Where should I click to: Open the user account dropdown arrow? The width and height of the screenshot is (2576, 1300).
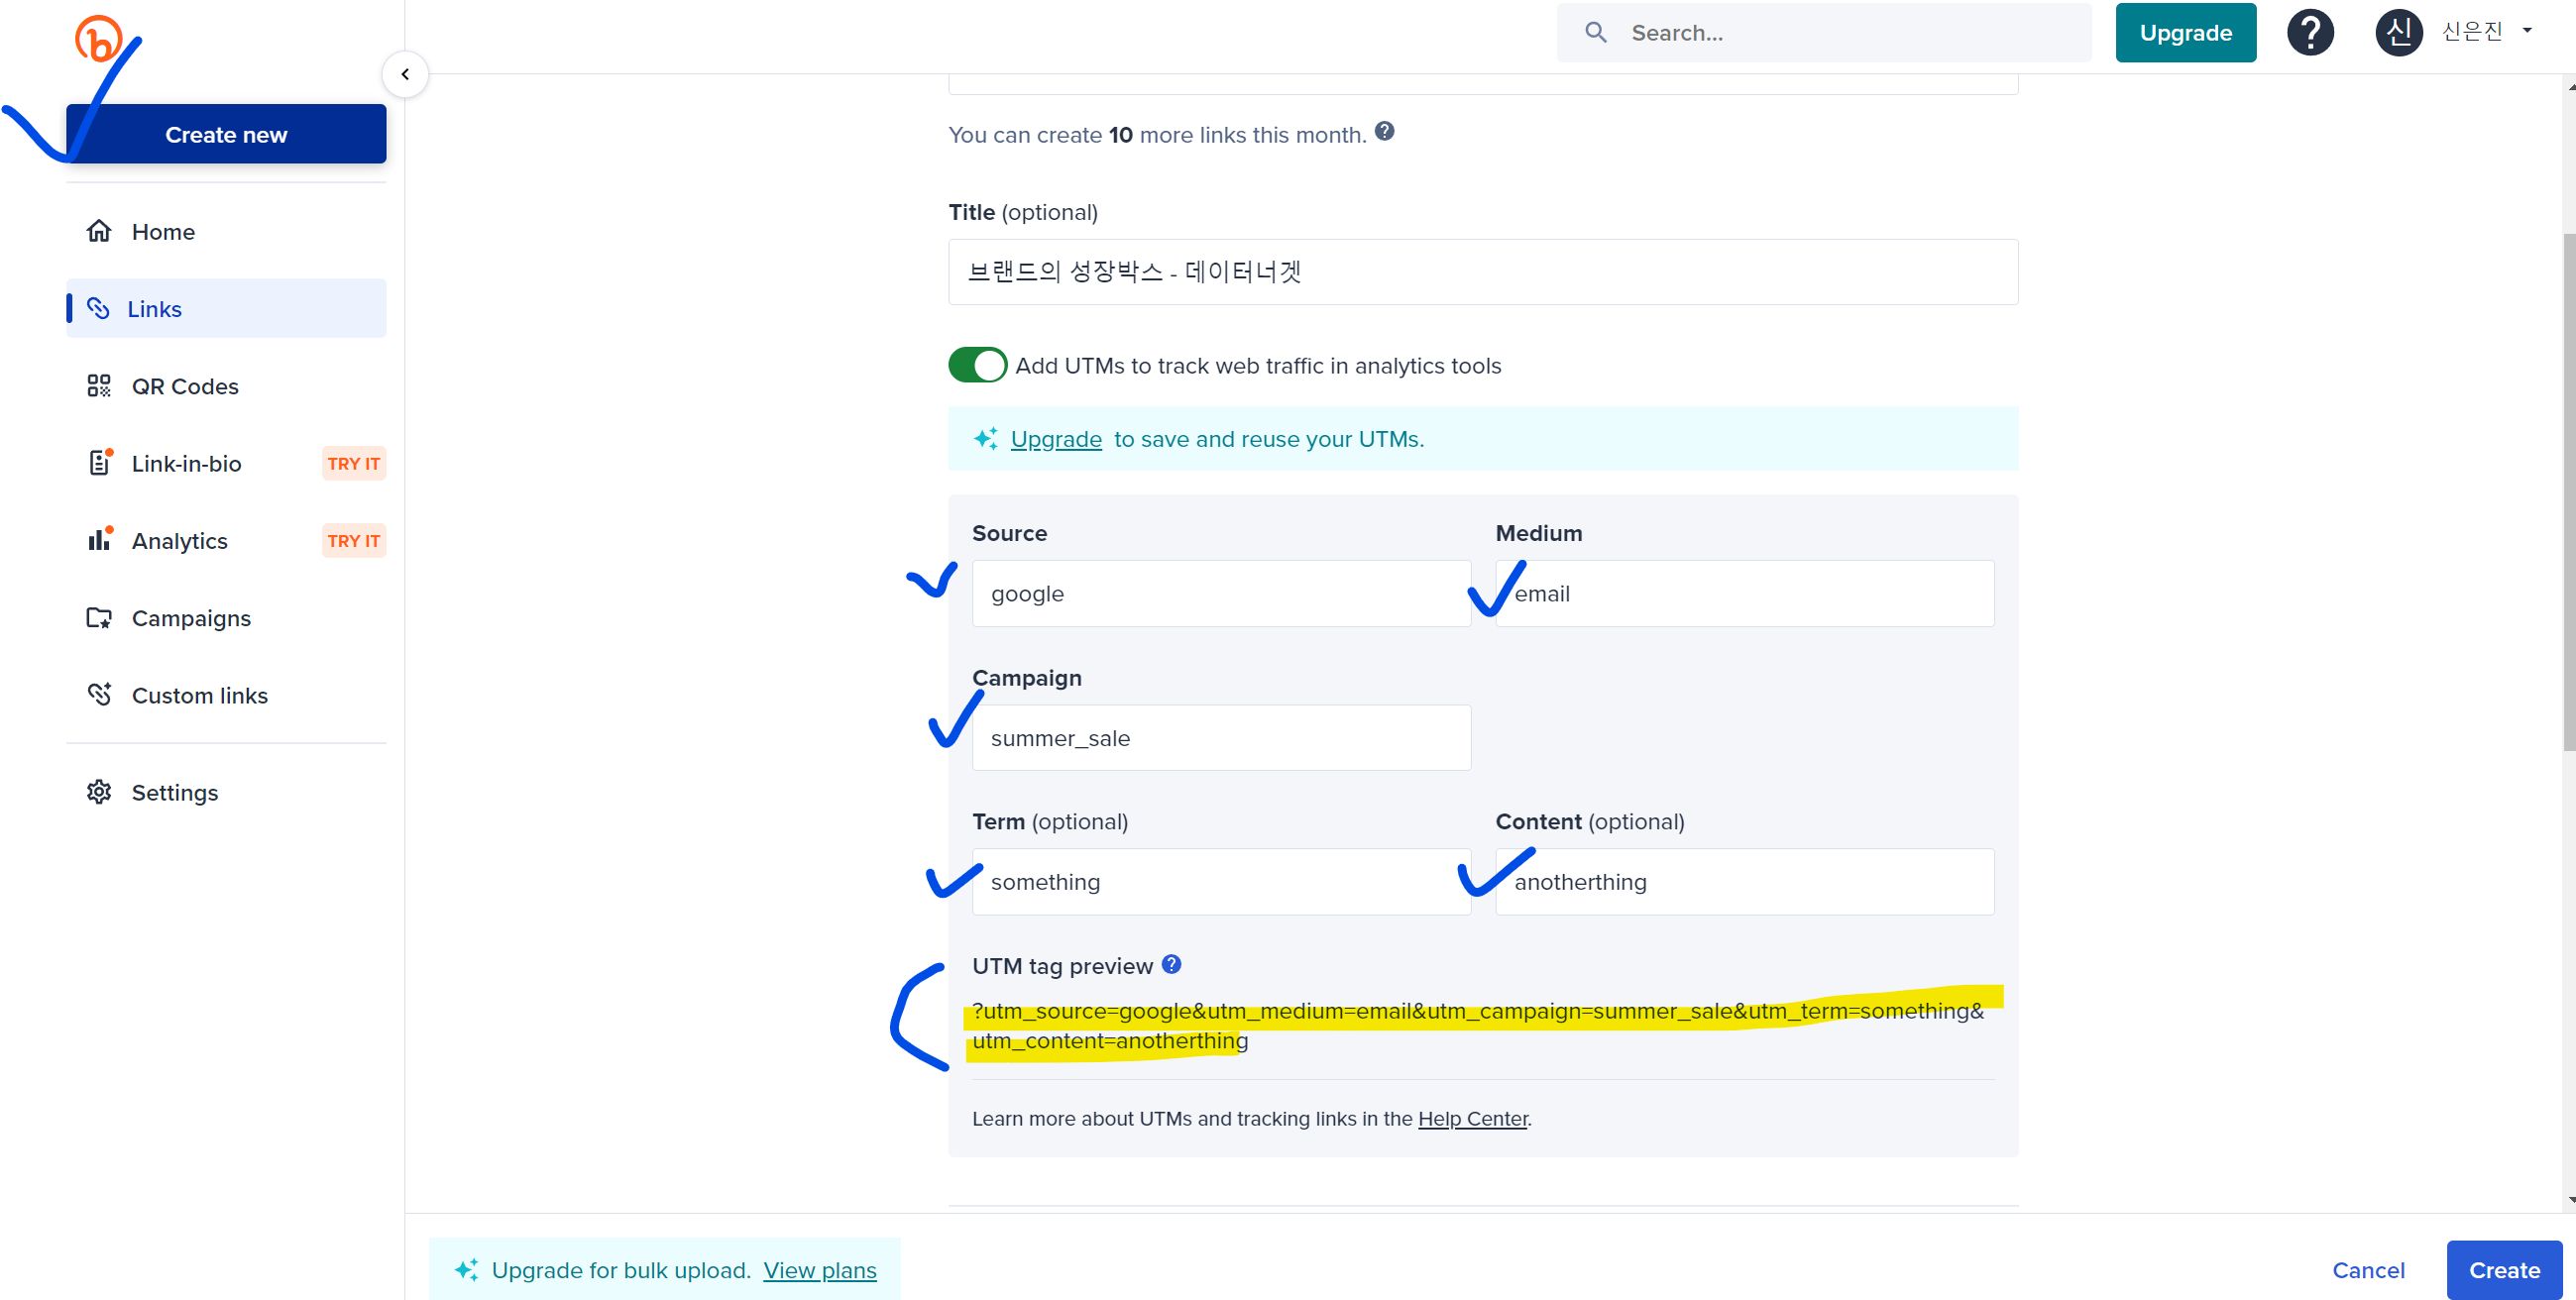coord(2527,31)
